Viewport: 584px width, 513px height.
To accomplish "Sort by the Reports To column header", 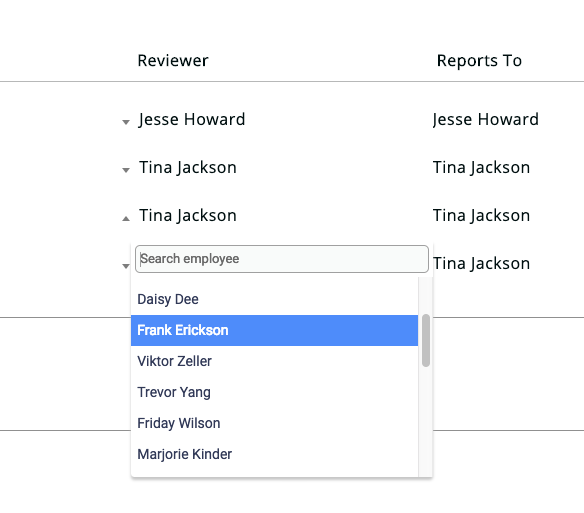I will (x=479, y=60).
